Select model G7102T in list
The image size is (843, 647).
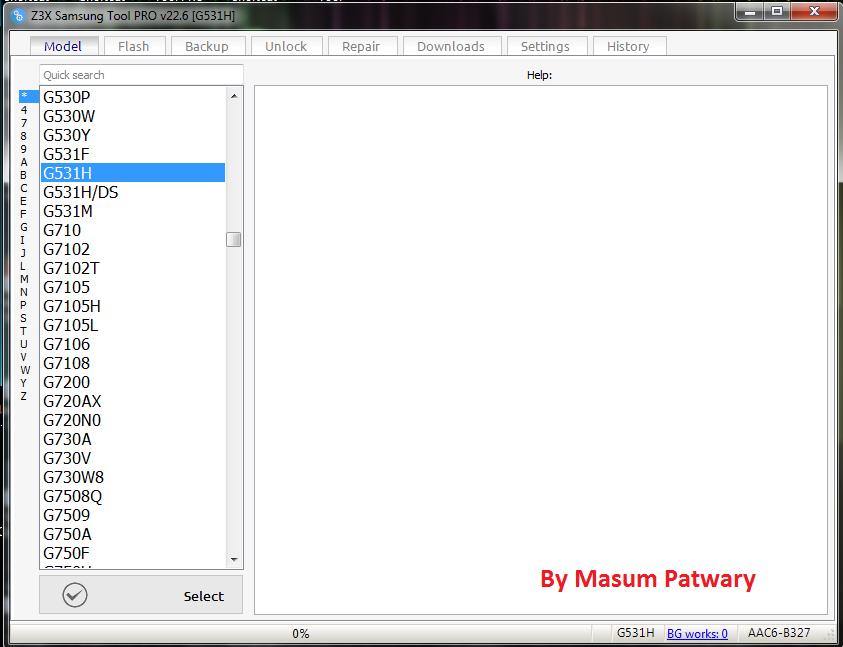[x=133, y=268]
